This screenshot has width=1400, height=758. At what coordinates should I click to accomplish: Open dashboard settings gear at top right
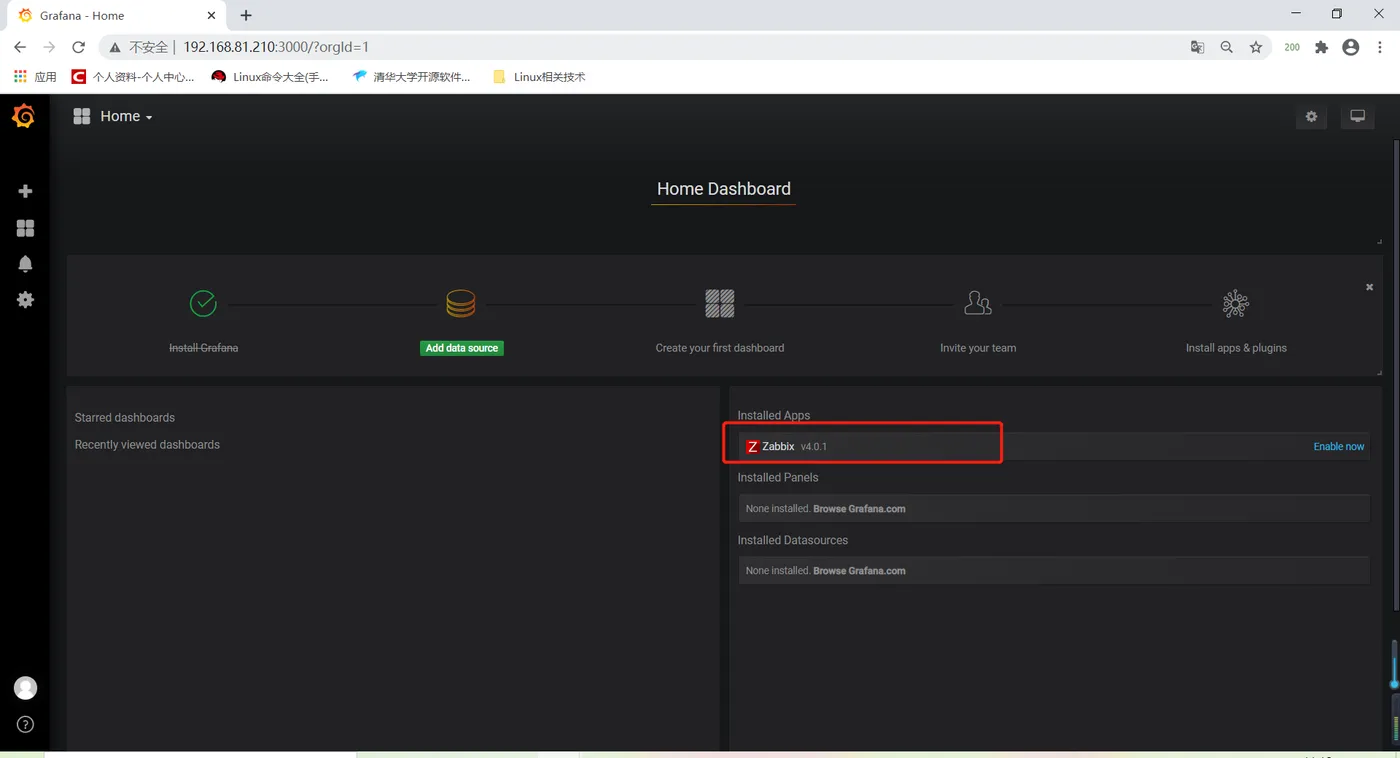click(x=1311, y=117)
